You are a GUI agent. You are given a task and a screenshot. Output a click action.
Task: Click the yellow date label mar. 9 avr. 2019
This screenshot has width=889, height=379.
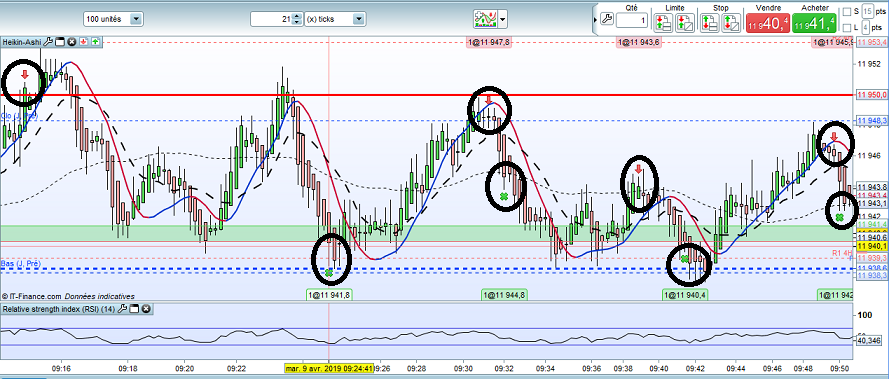click(329, 367)
